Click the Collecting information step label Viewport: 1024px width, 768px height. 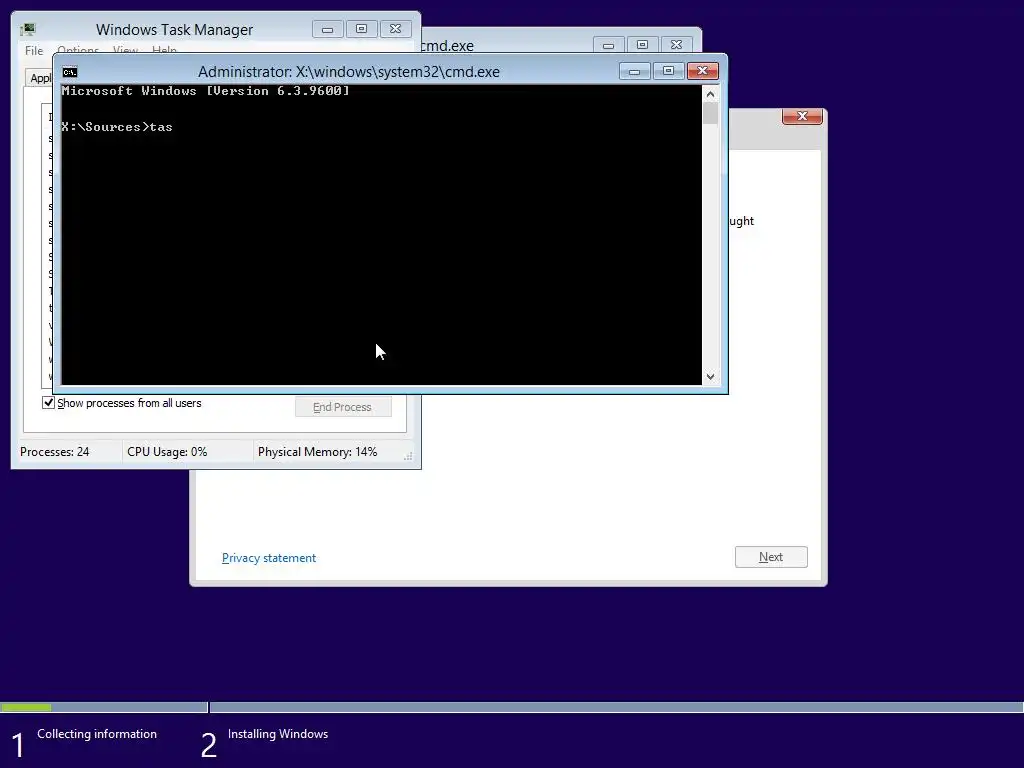pyautogui.click(x=97, y=734)
